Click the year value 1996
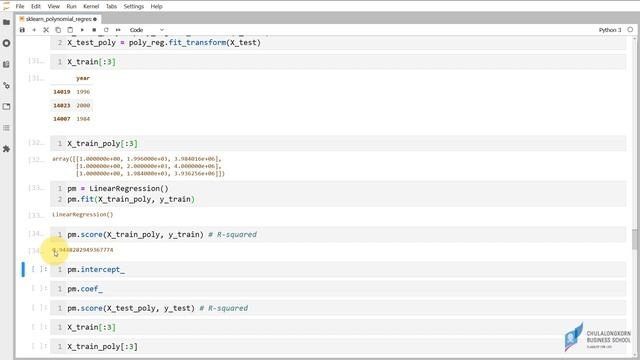 (x=83, y=92)
